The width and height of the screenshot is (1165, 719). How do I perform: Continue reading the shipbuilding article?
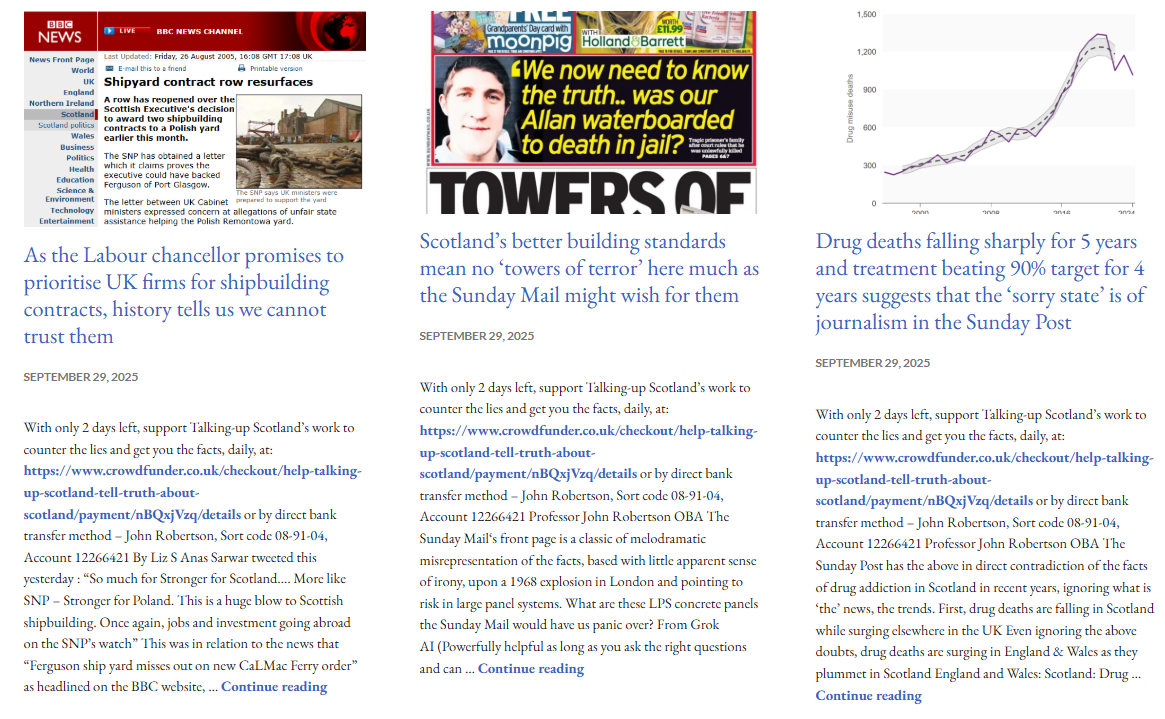274,687
